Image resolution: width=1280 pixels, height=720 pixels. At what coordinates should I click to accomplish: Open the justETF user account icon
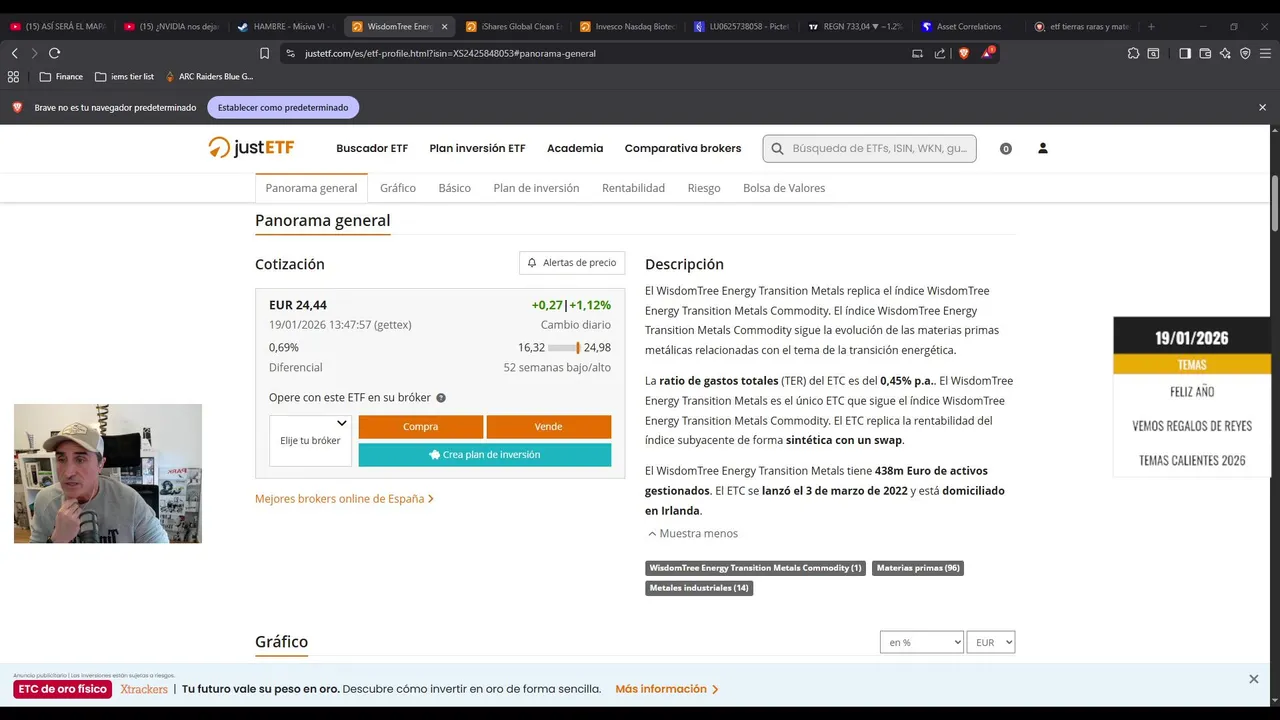click(x=1042, y=148)
